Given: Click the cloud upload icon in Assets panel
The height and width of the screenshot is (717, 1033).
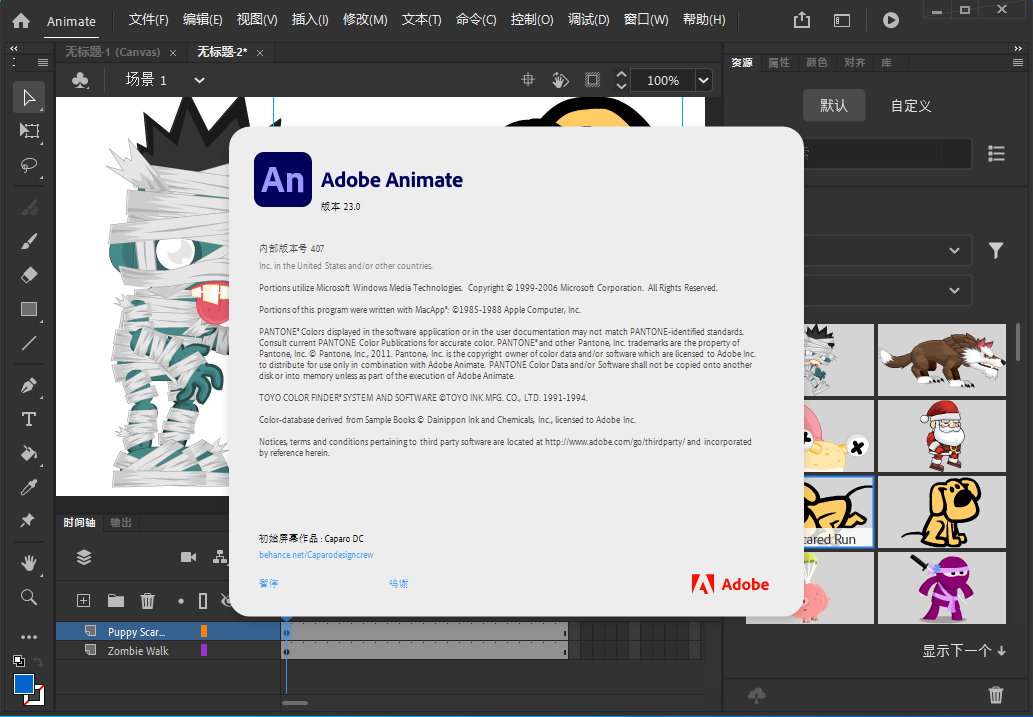Looking at the screenshot, I should click(x=757, y=695).
